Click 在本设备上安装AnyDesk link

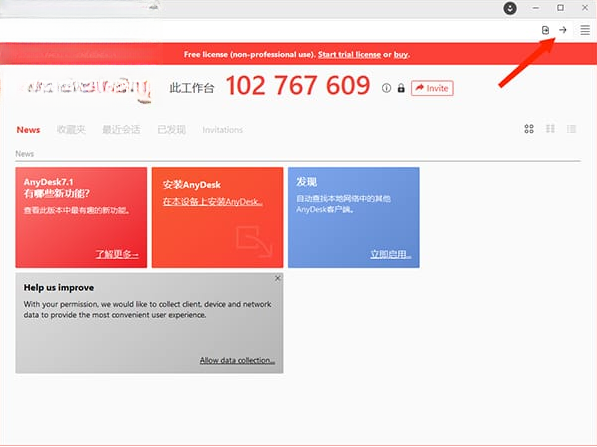click(x=212, y=201)
